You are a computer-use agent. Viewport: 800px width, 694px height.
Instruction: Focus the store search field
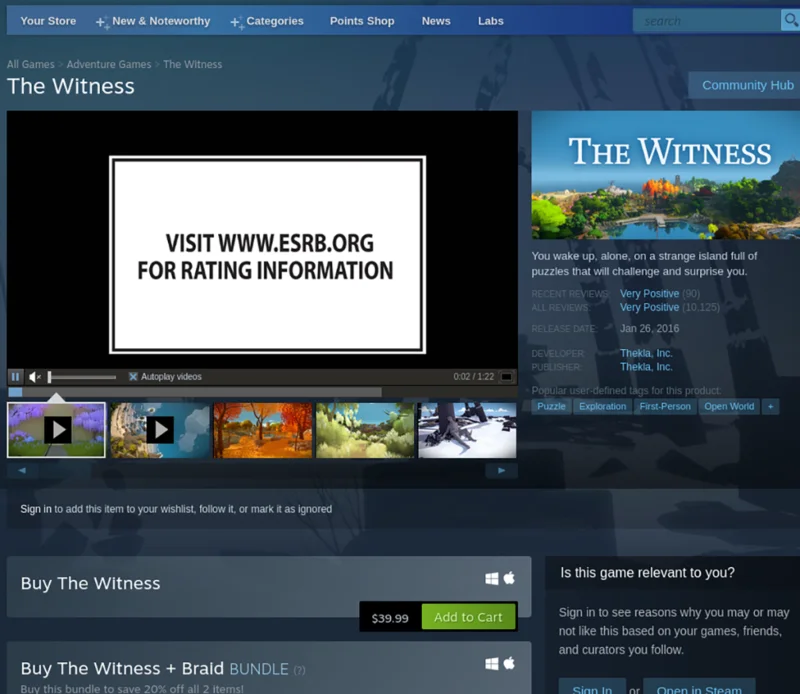coord(707,21)
